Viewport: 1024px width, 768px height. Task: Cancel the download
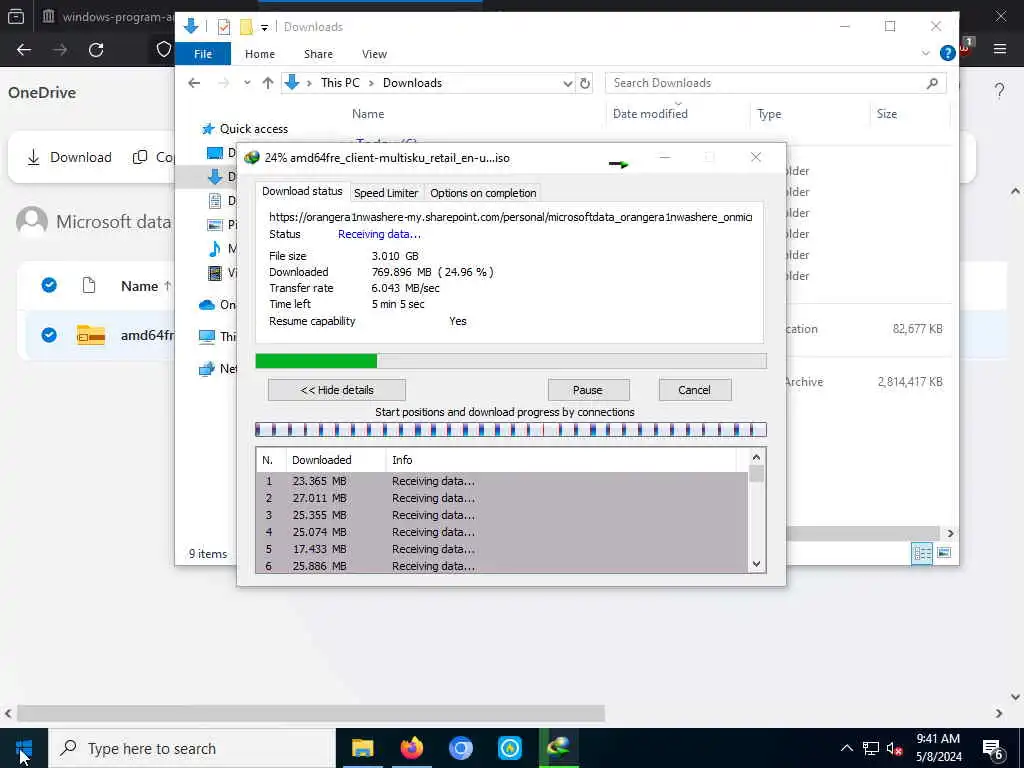[694, 390]
